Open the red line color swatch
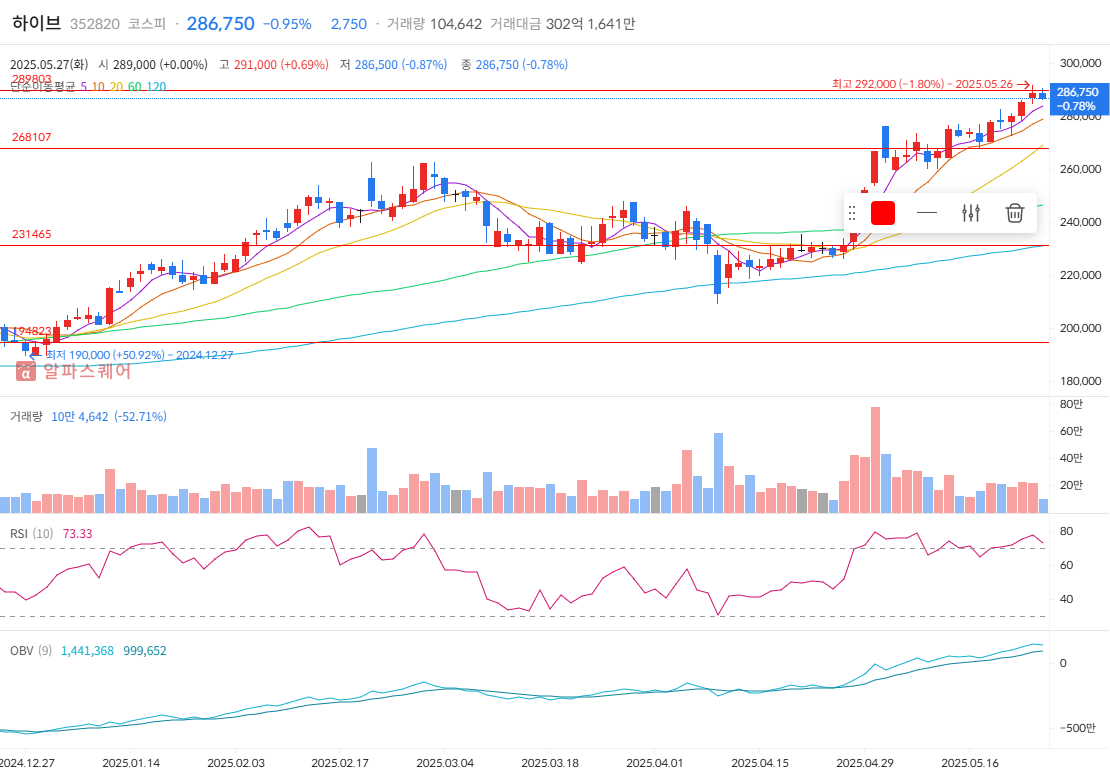Screen dimensions: 1110x778 pos(883,213)
